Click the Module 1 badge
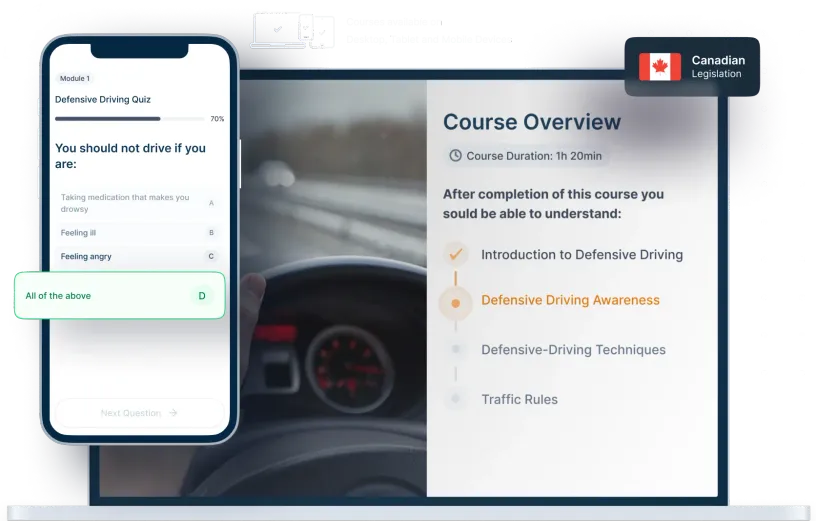Image resolution: width=816 pixels, height=521 pixels. click(74, 79)
